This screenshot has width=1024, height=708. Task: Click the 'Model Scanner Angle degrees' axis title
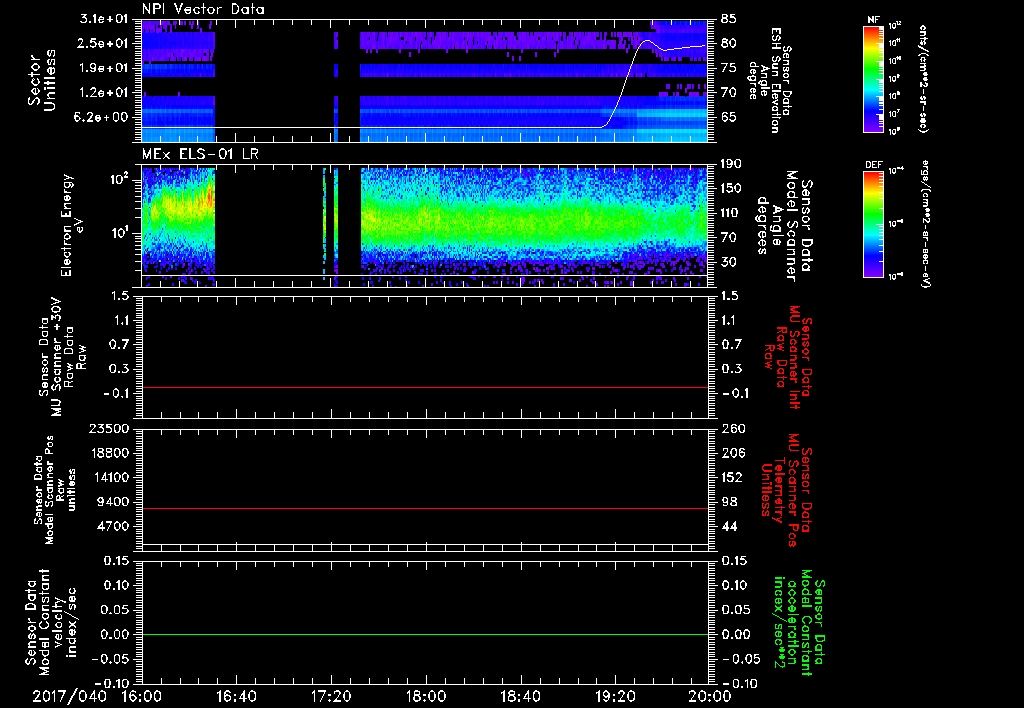click(x=784, y=226)
